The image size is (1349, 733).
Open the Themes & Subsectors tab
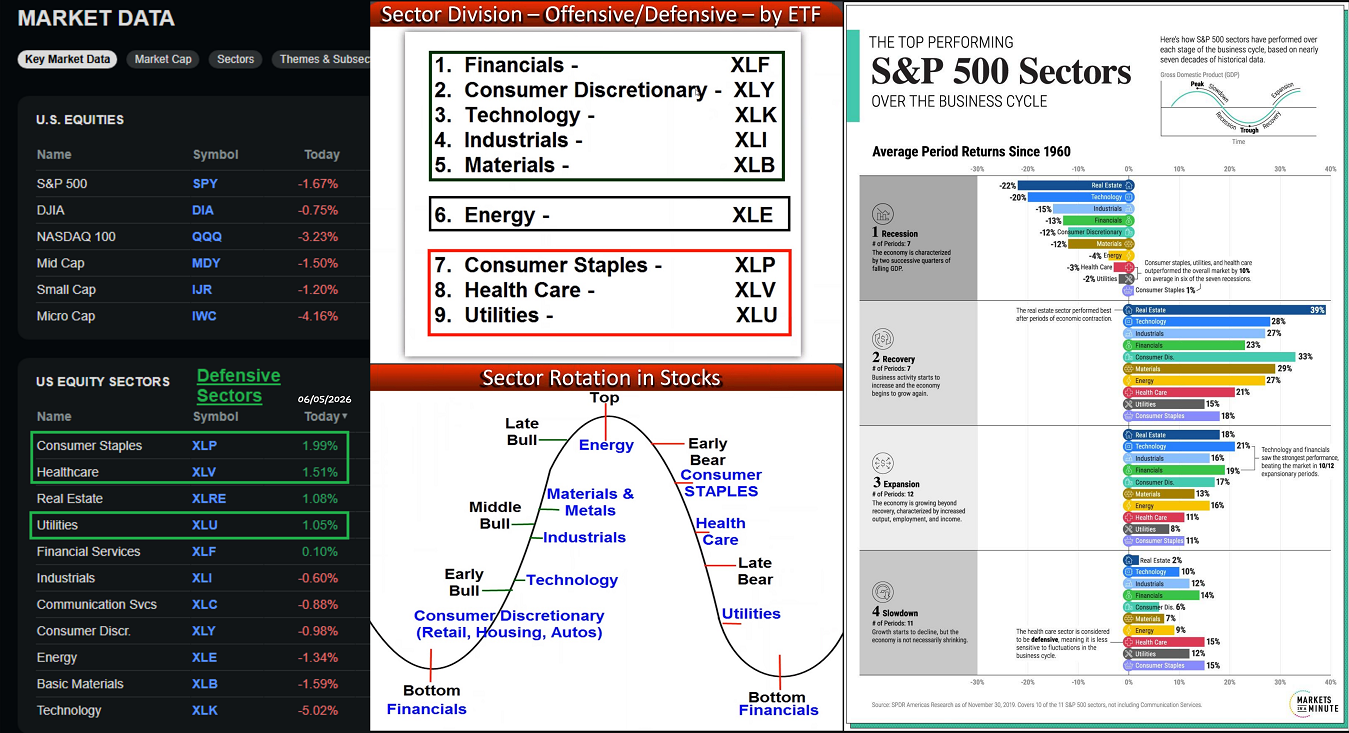tap(320, 59)
